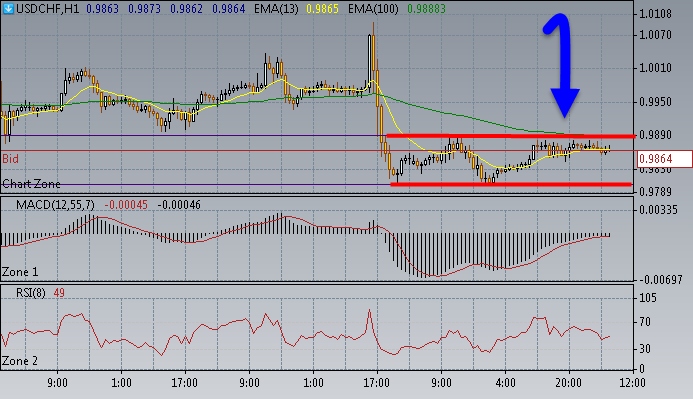Click the MACD(12,55,7) indicator label
The width and height of the screenshot is (693, 399).
tap(55, 205)
